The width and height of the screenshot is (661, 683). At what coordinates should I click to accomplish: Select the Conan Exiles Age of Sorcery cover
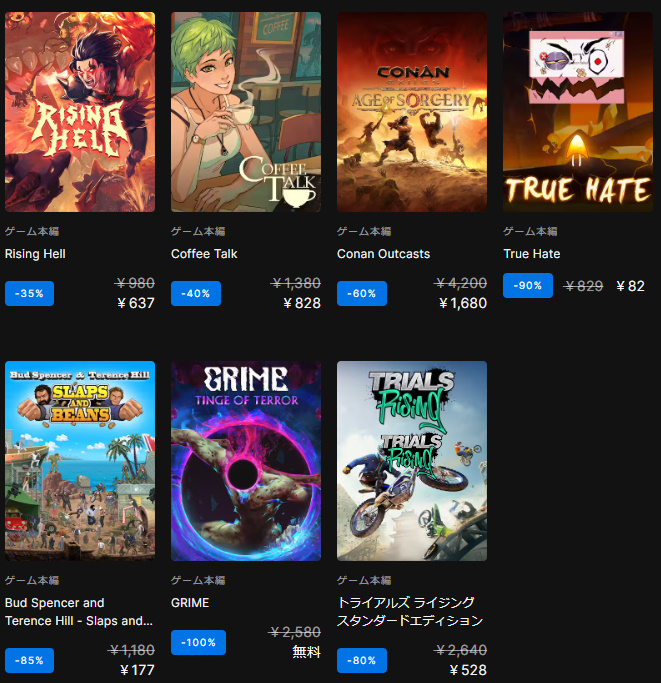click(x=412, y=112)
